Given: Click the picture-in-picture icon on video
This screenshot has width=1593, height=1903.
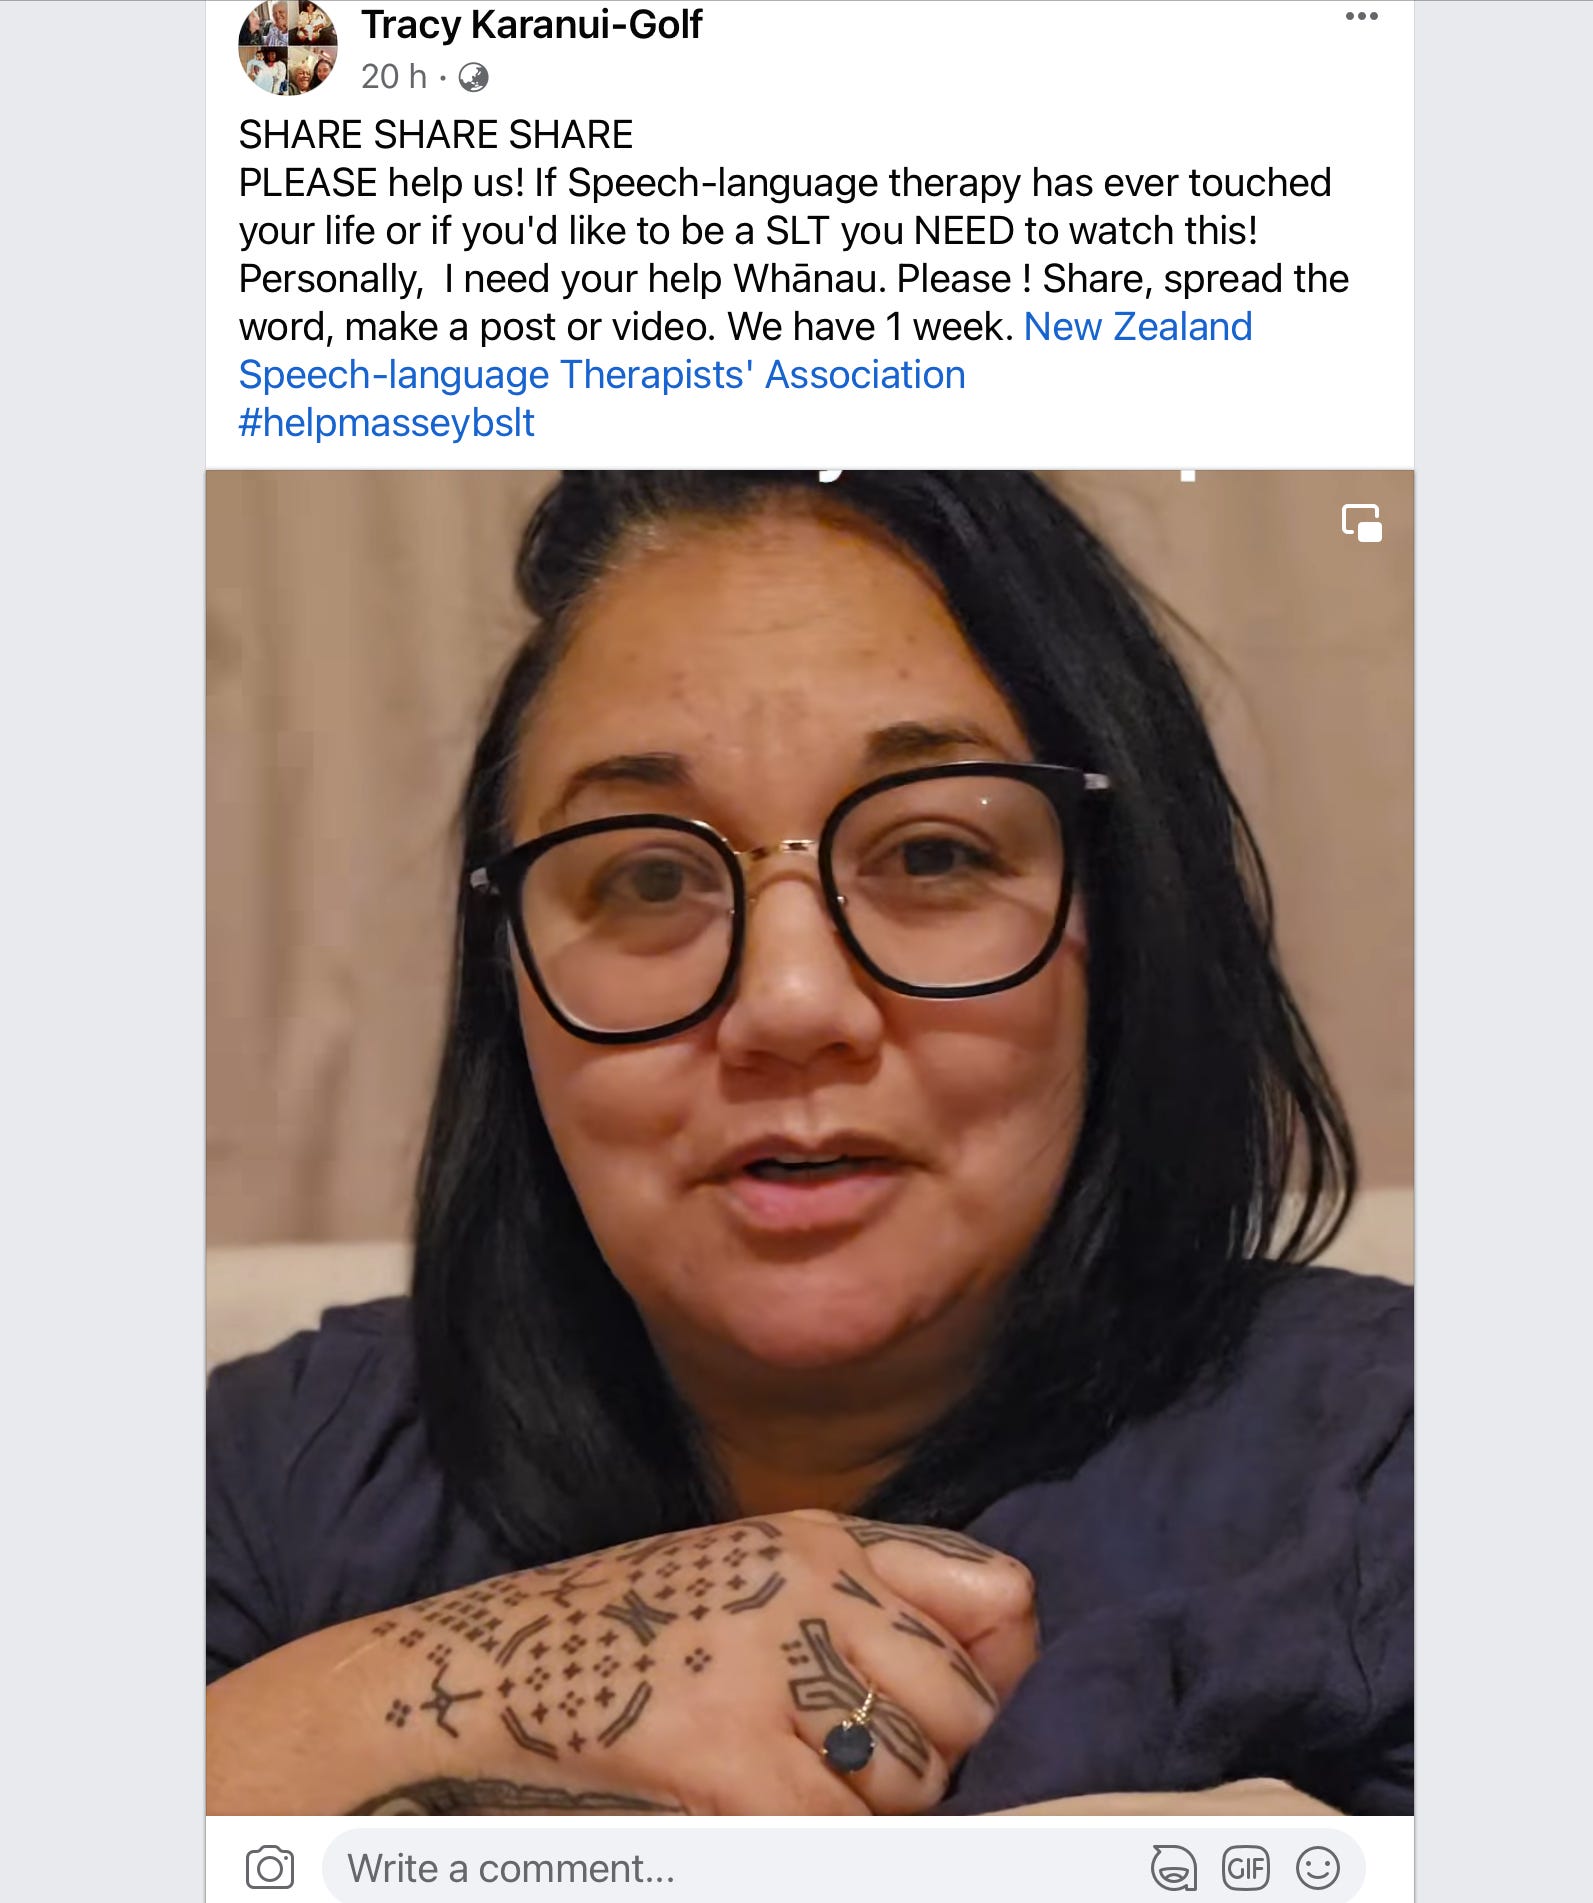Looking at the screenshot, I should 1361,522.
